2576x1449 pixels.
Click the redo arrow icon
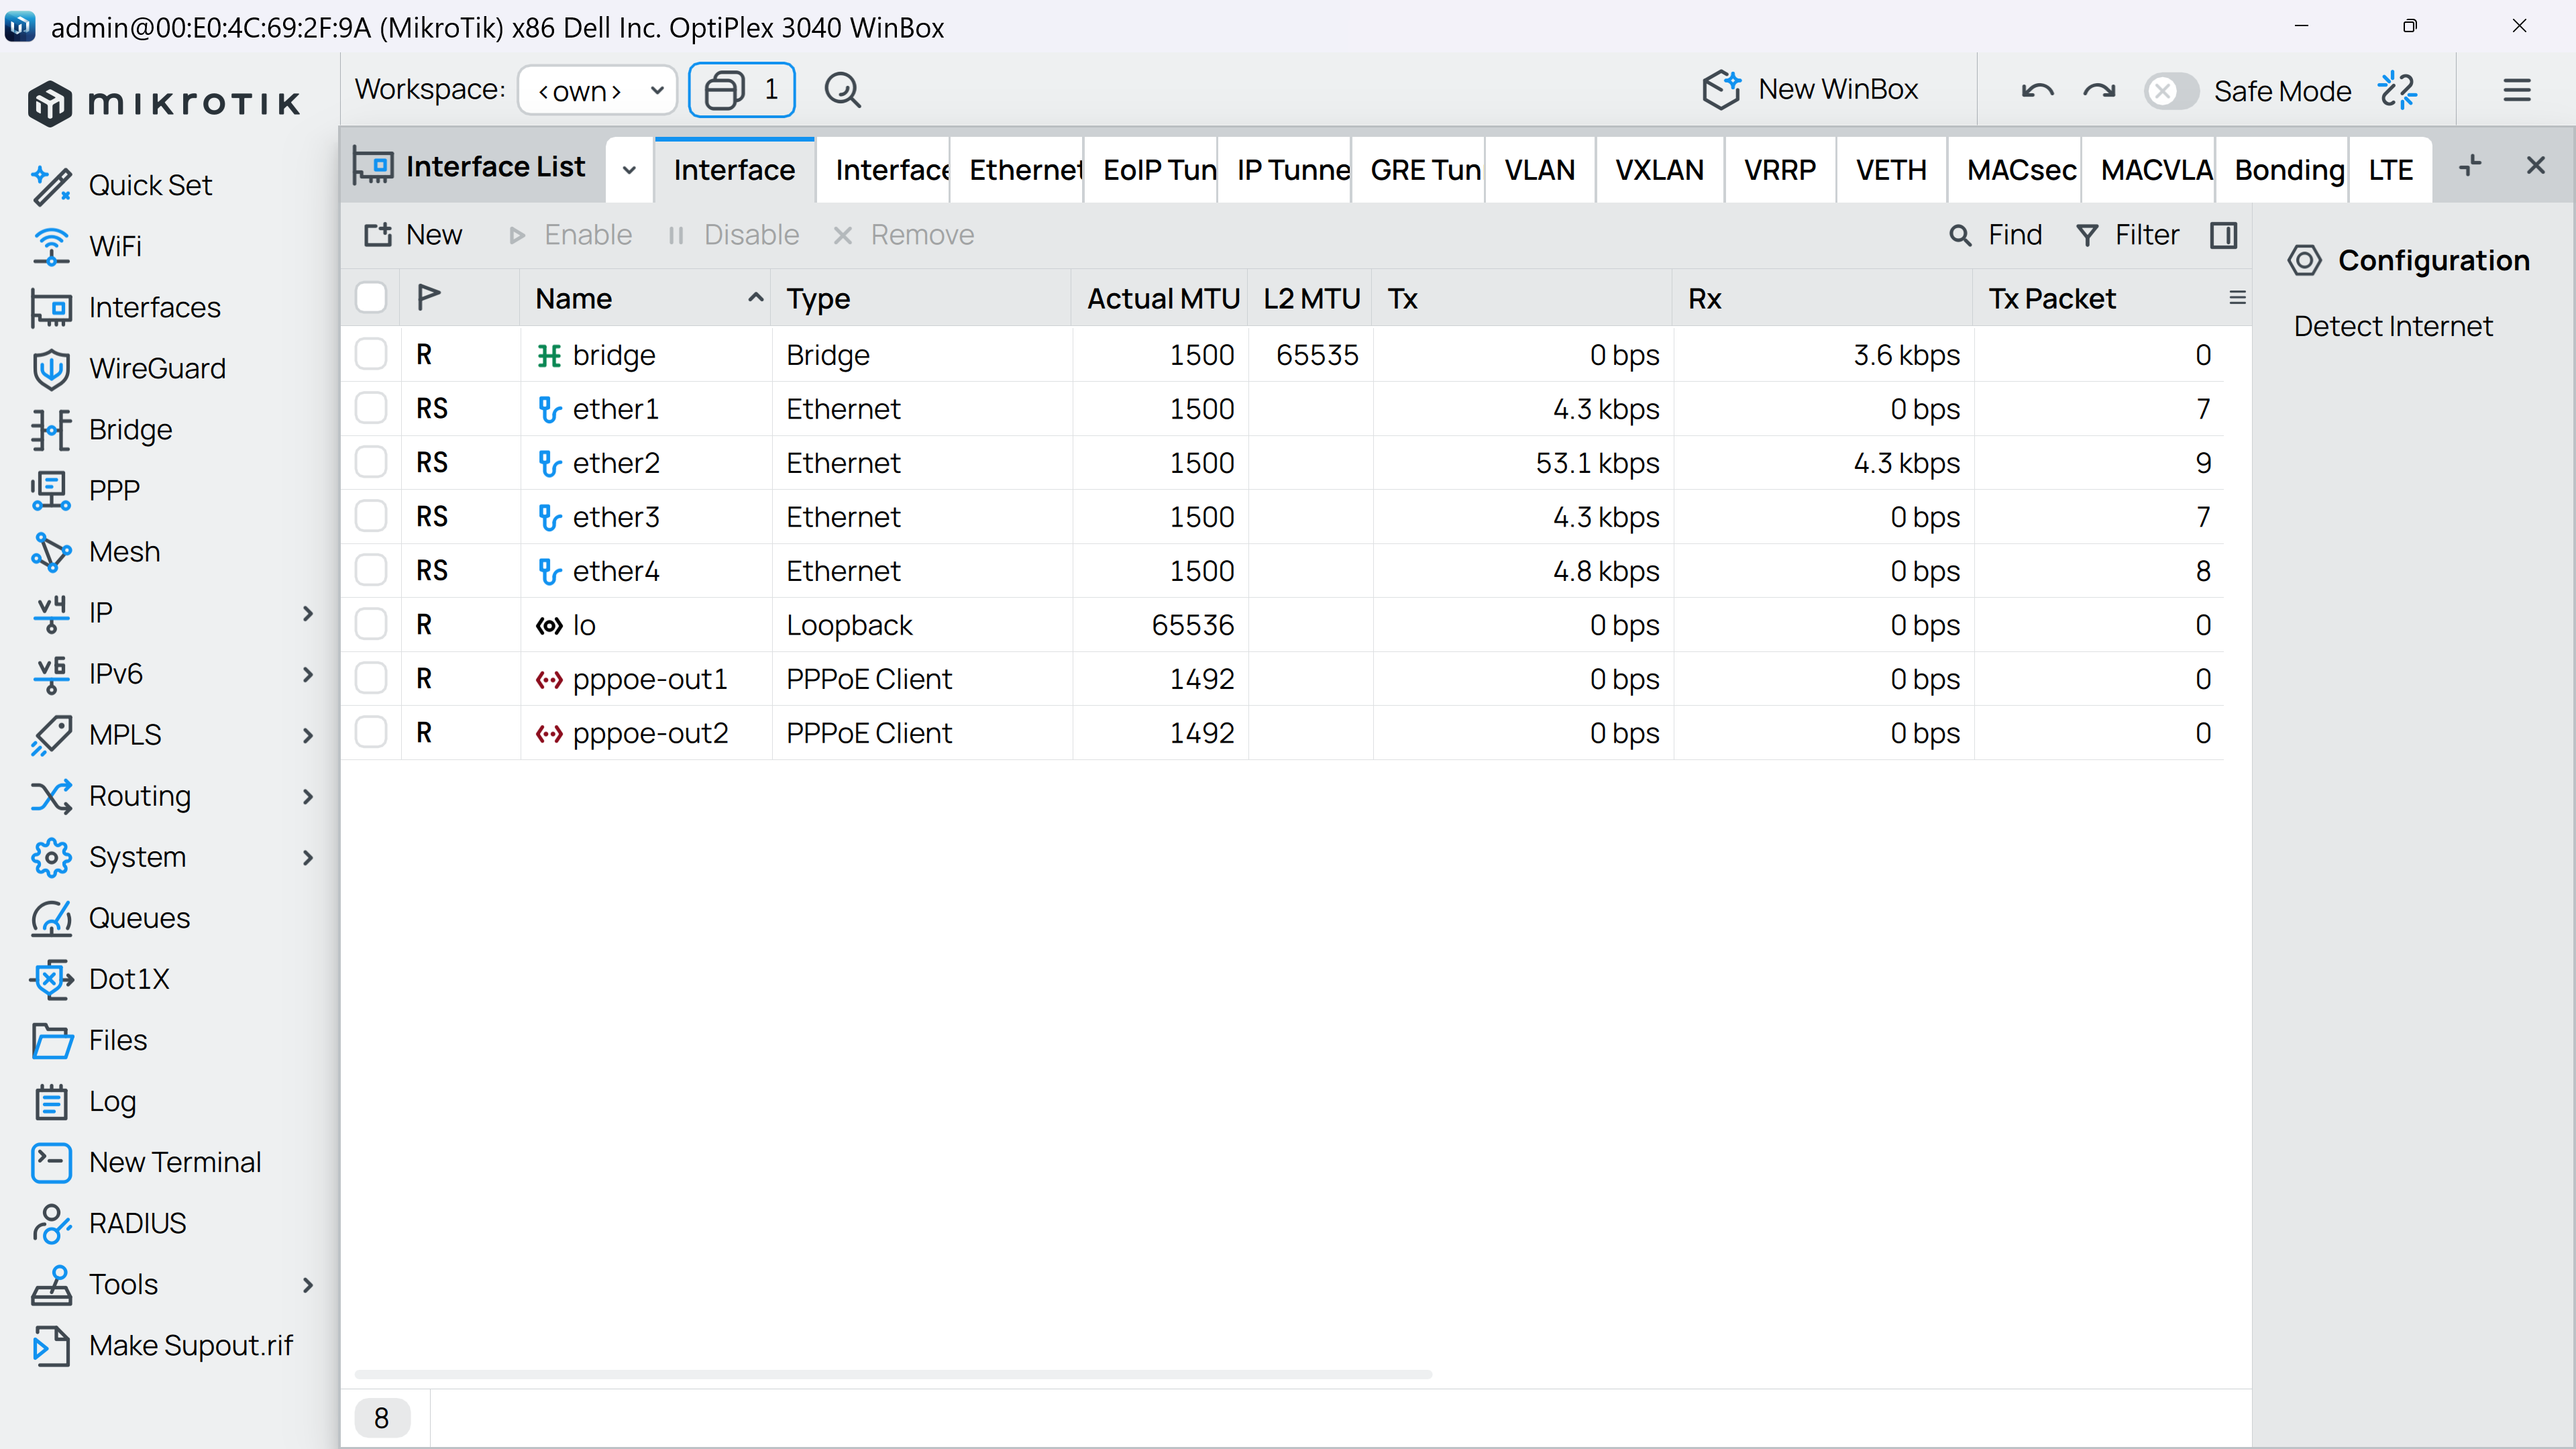point(2098,91)
